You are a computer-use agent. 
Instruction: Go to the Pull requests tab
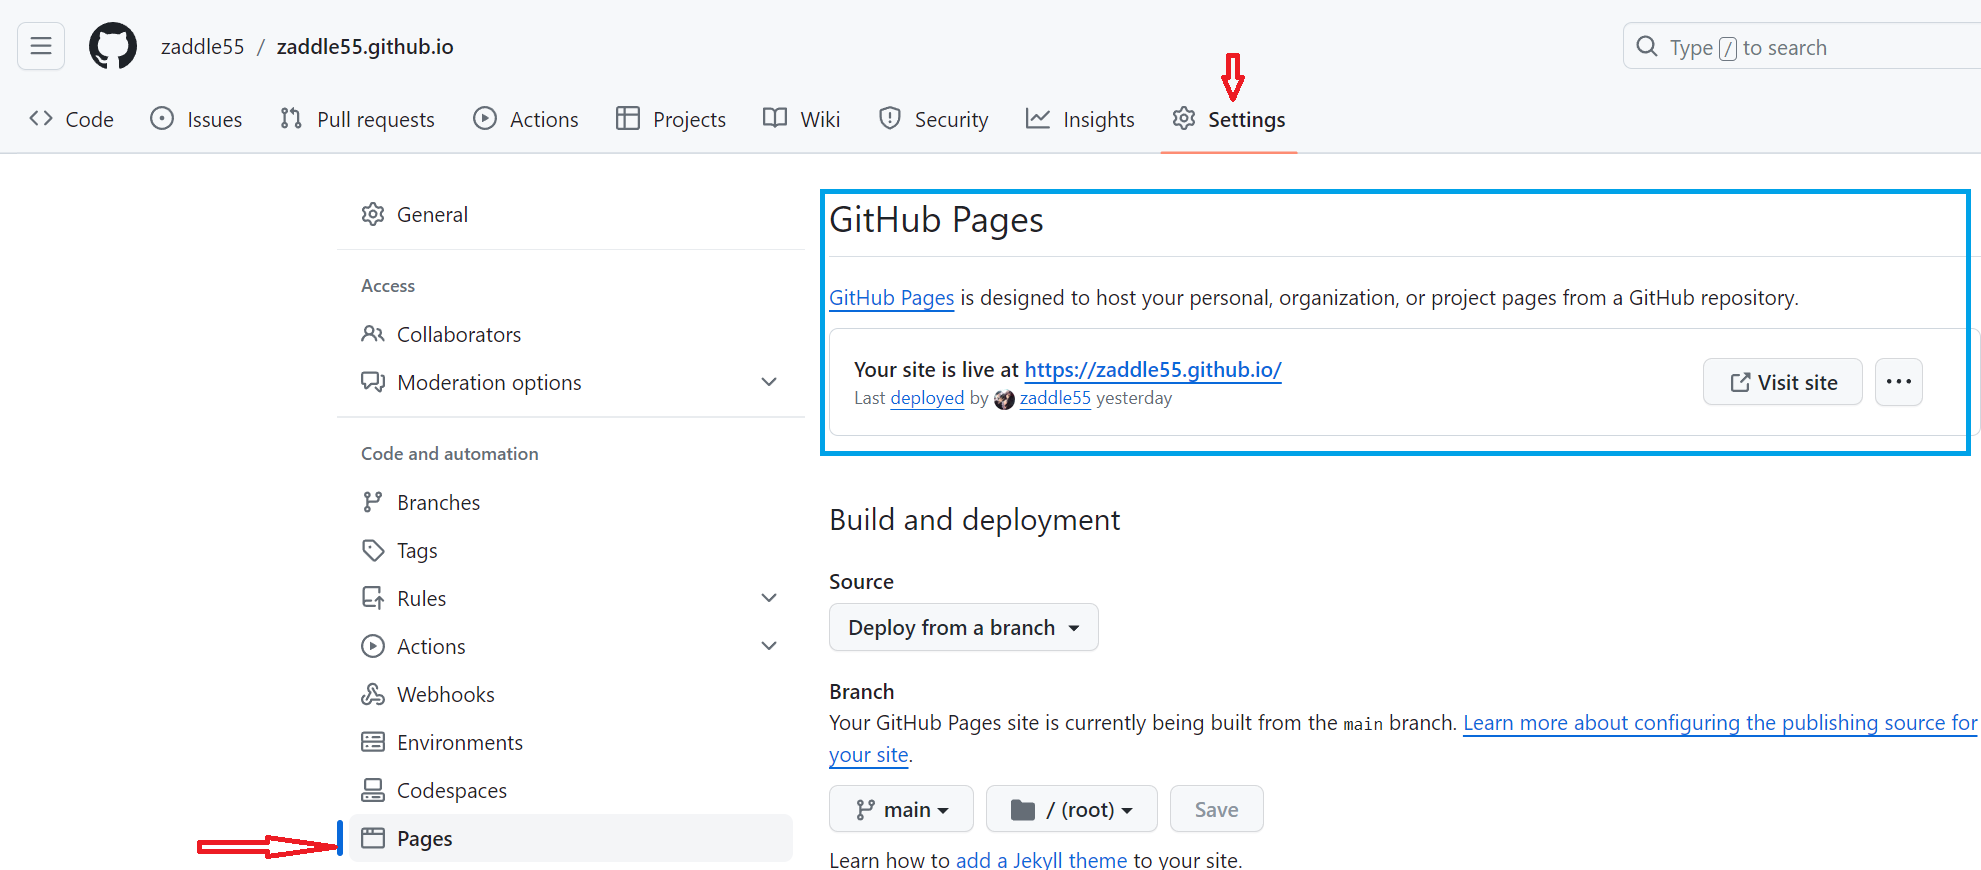click(x=357, y=119)
